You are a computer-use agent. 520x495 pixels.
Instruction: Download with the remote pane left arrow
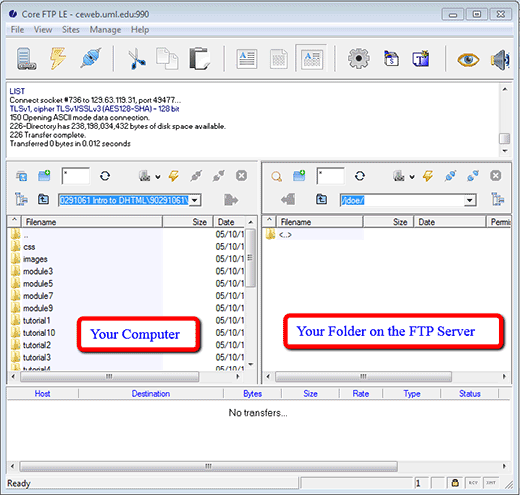coord(288,199)
